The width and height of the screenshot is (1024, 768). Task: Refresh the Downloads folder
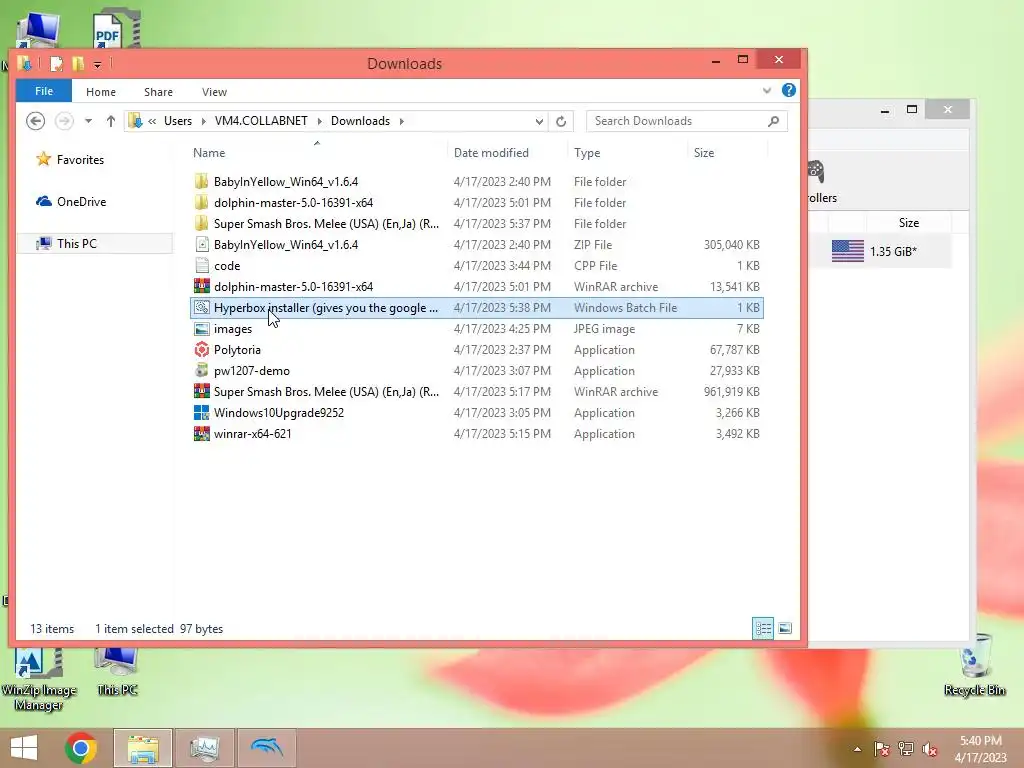tap(561, 121)
